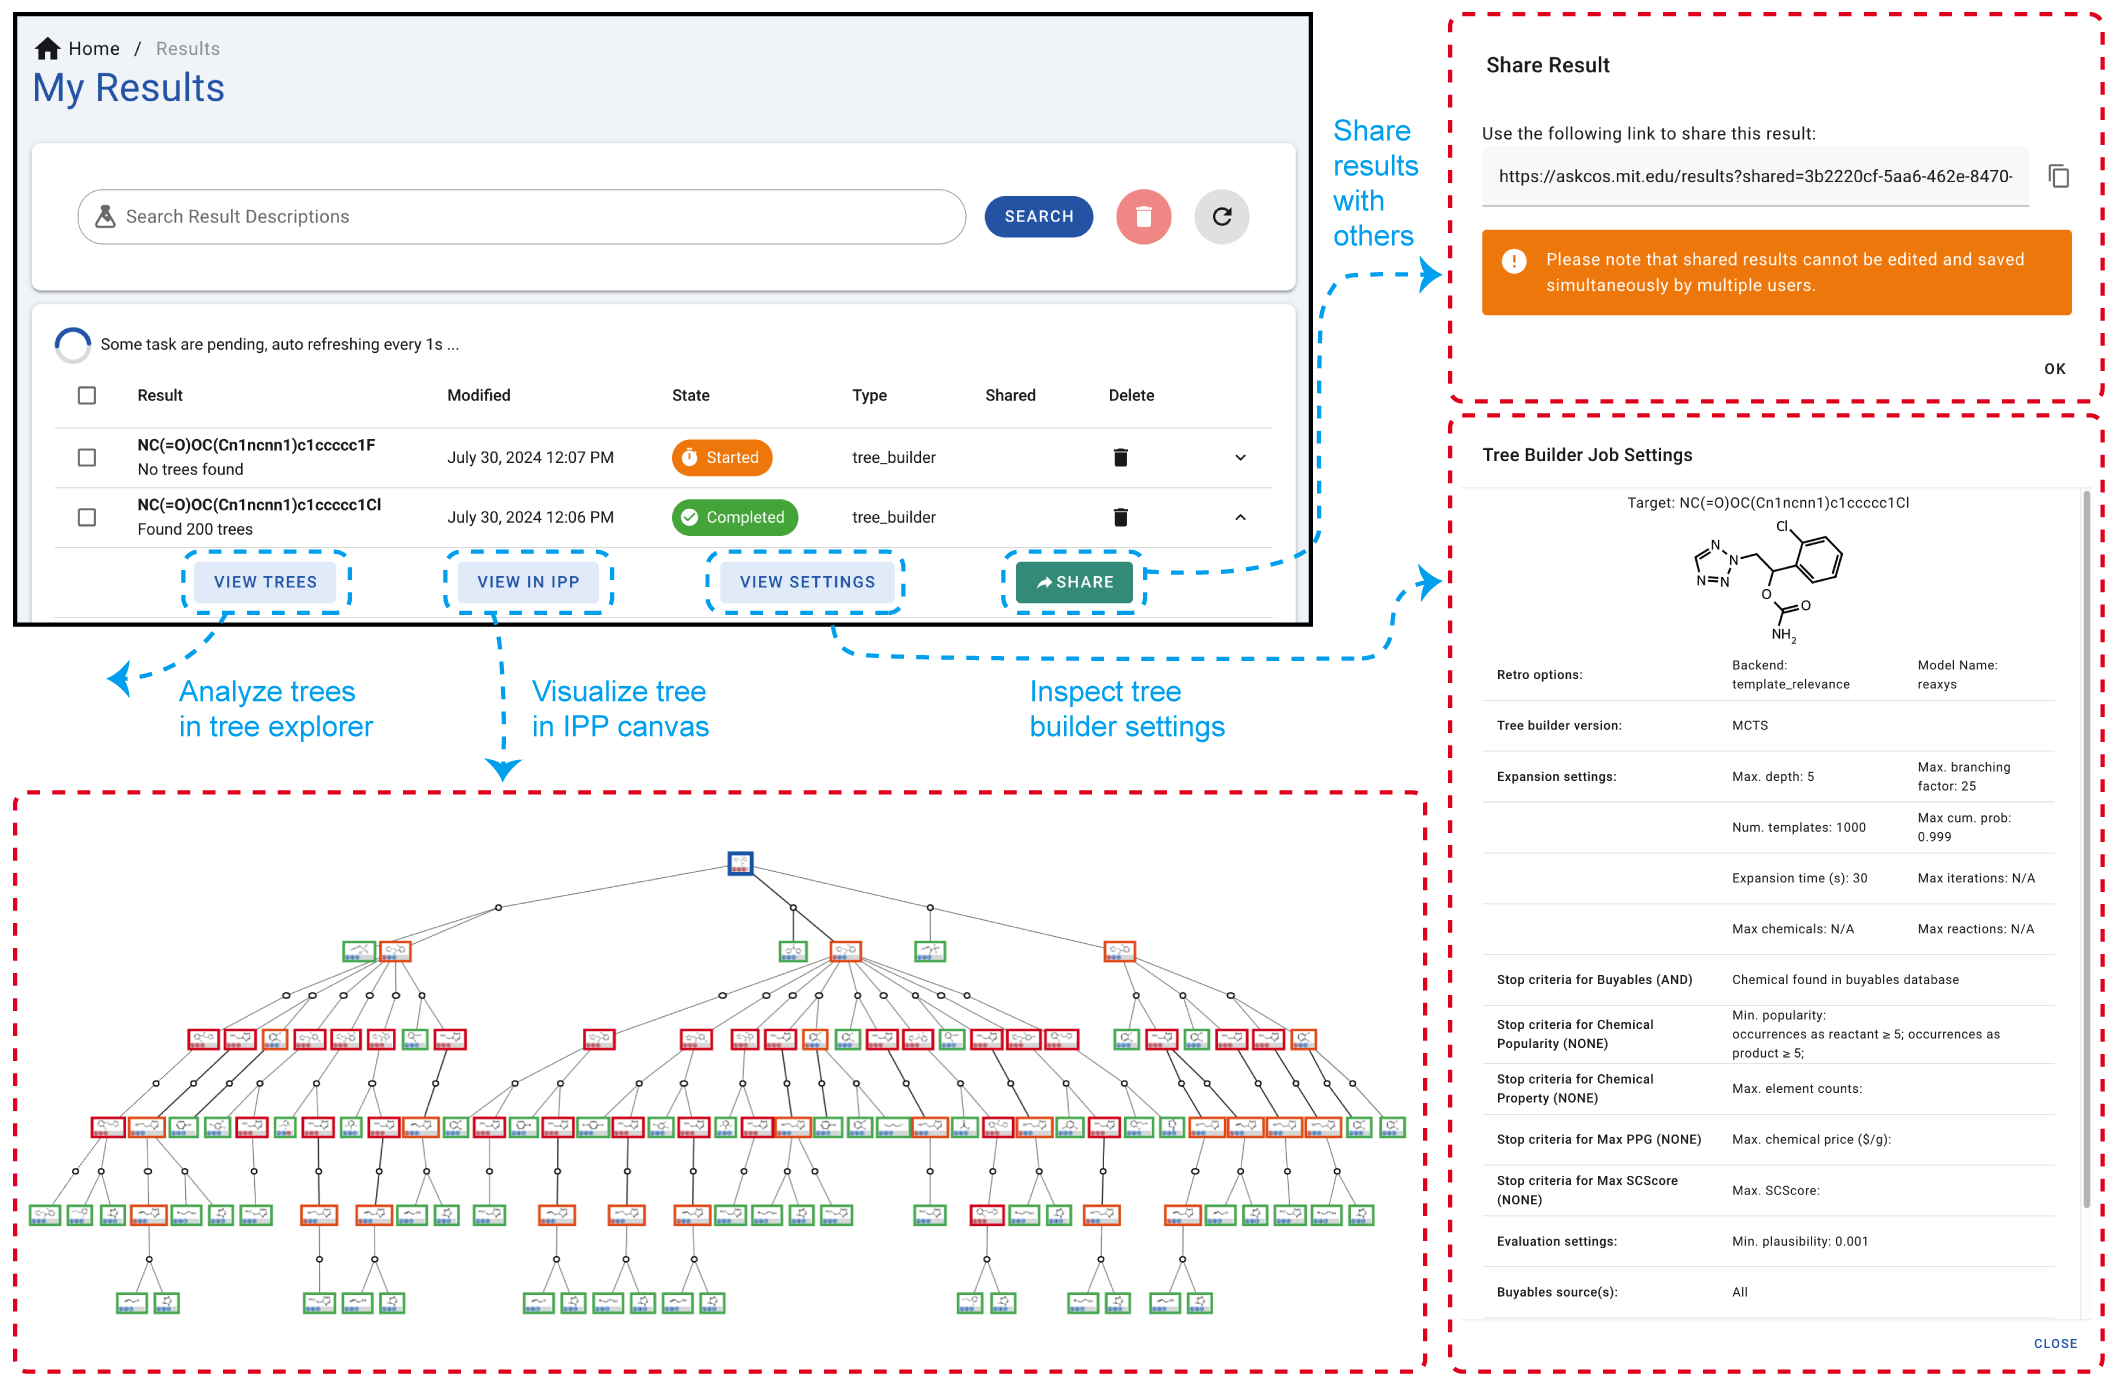Expand the Started result row chevron

click(x=1240, y=458)
